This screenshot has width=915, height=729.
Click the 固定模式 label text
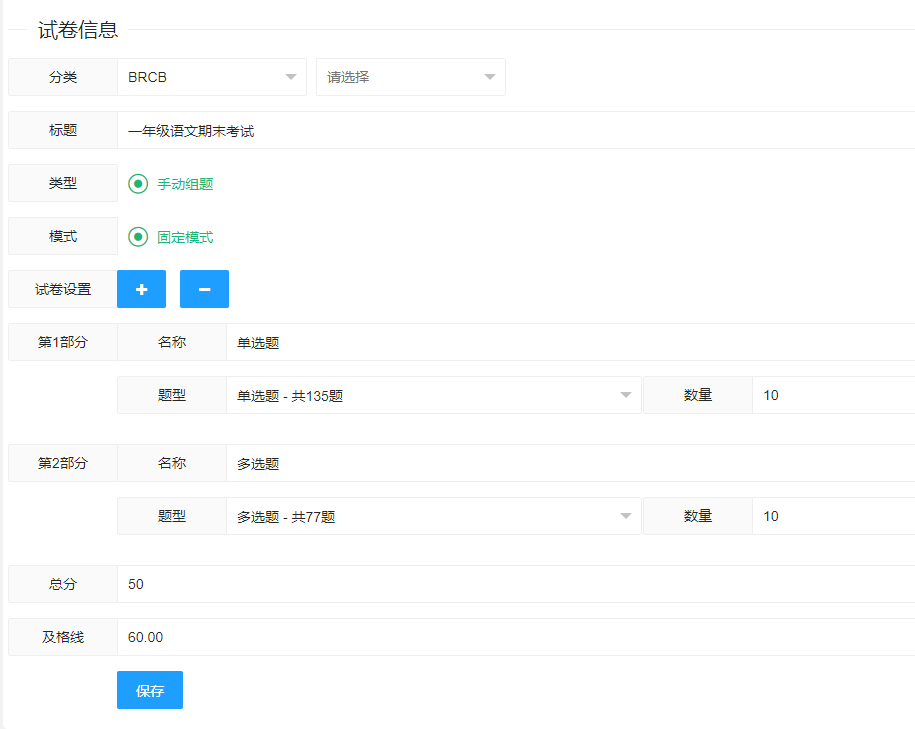tap(185, 237)
